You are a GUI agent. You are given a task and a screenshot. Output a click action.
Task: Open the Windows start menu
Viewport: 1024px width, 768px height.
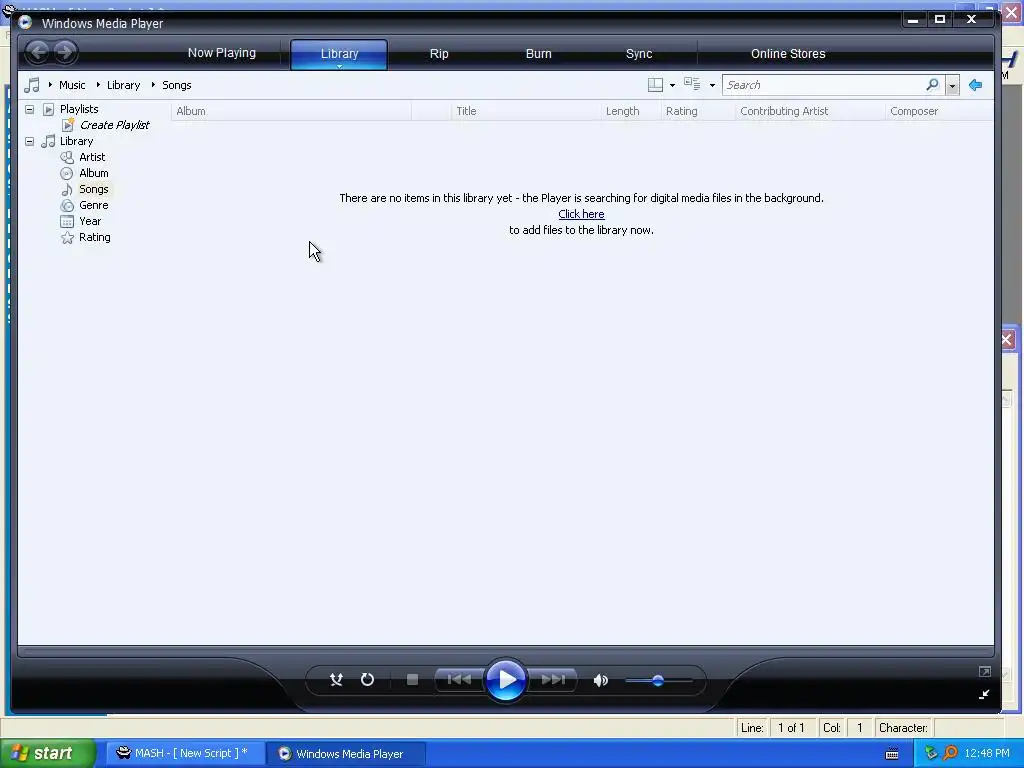coord(48,754)
